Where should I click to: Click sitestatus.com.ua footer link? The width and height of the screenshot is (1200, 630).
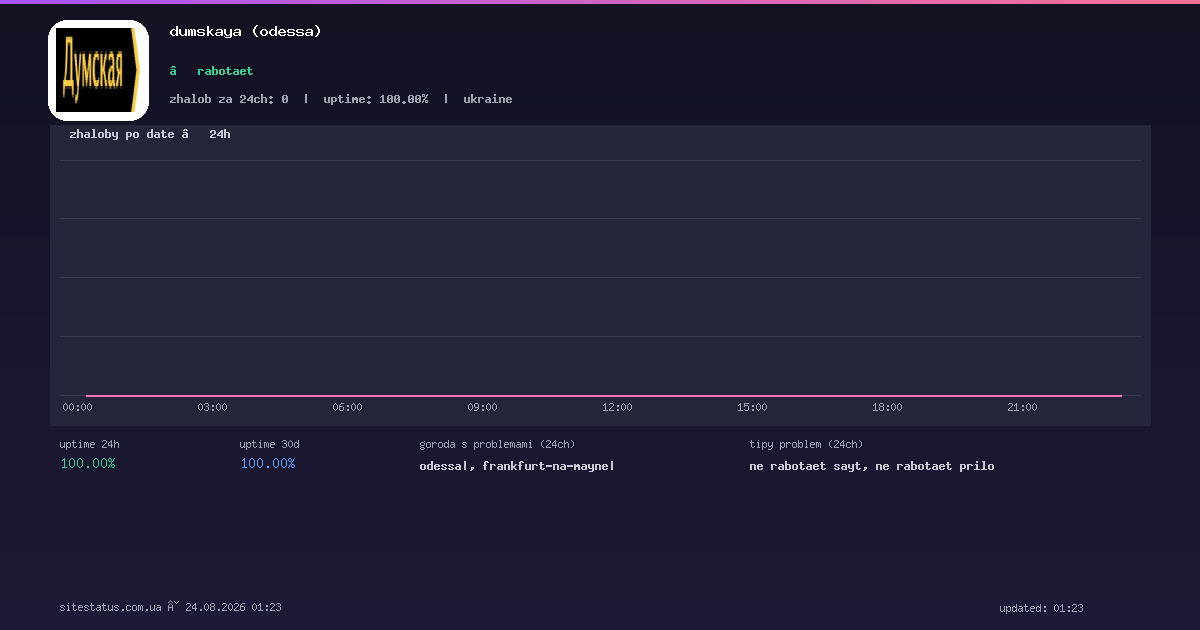(110, 607)
